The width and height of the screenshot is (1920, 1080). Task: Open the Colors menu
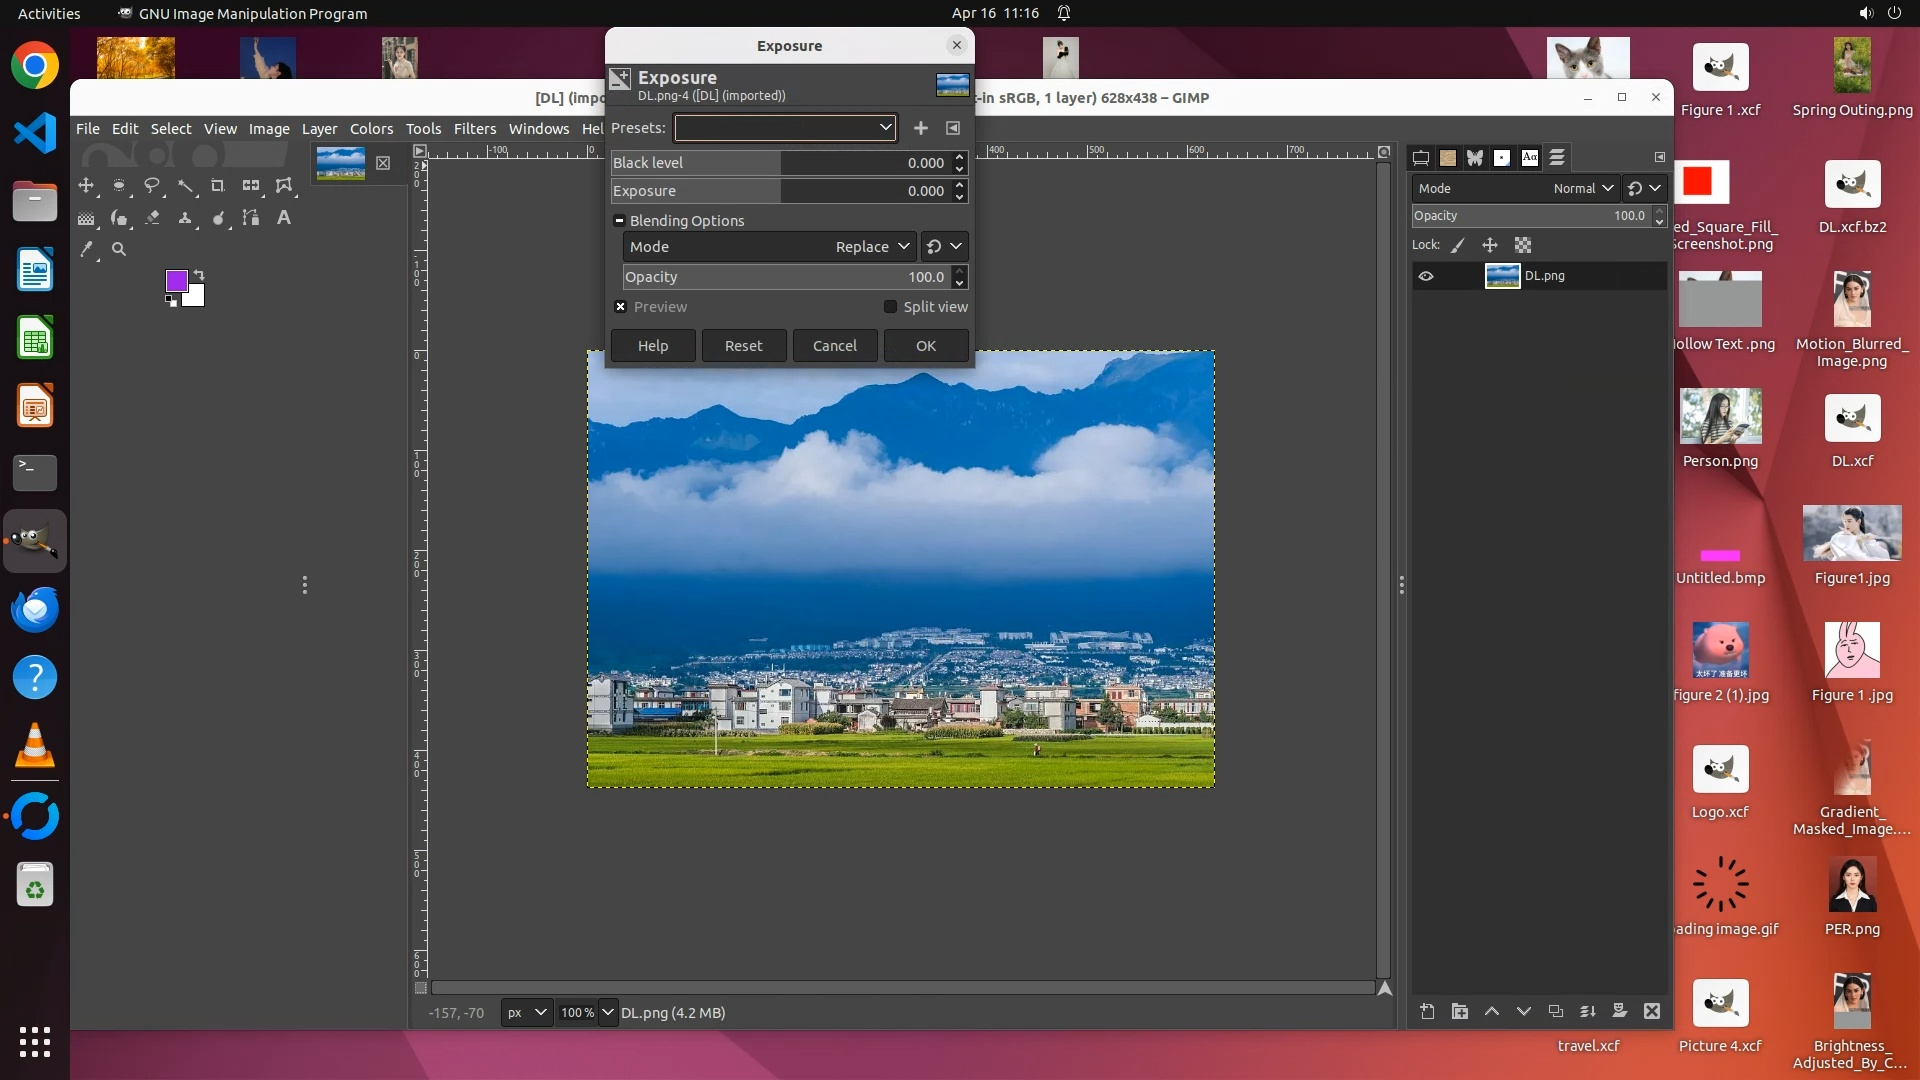click(x=371, y=129)
